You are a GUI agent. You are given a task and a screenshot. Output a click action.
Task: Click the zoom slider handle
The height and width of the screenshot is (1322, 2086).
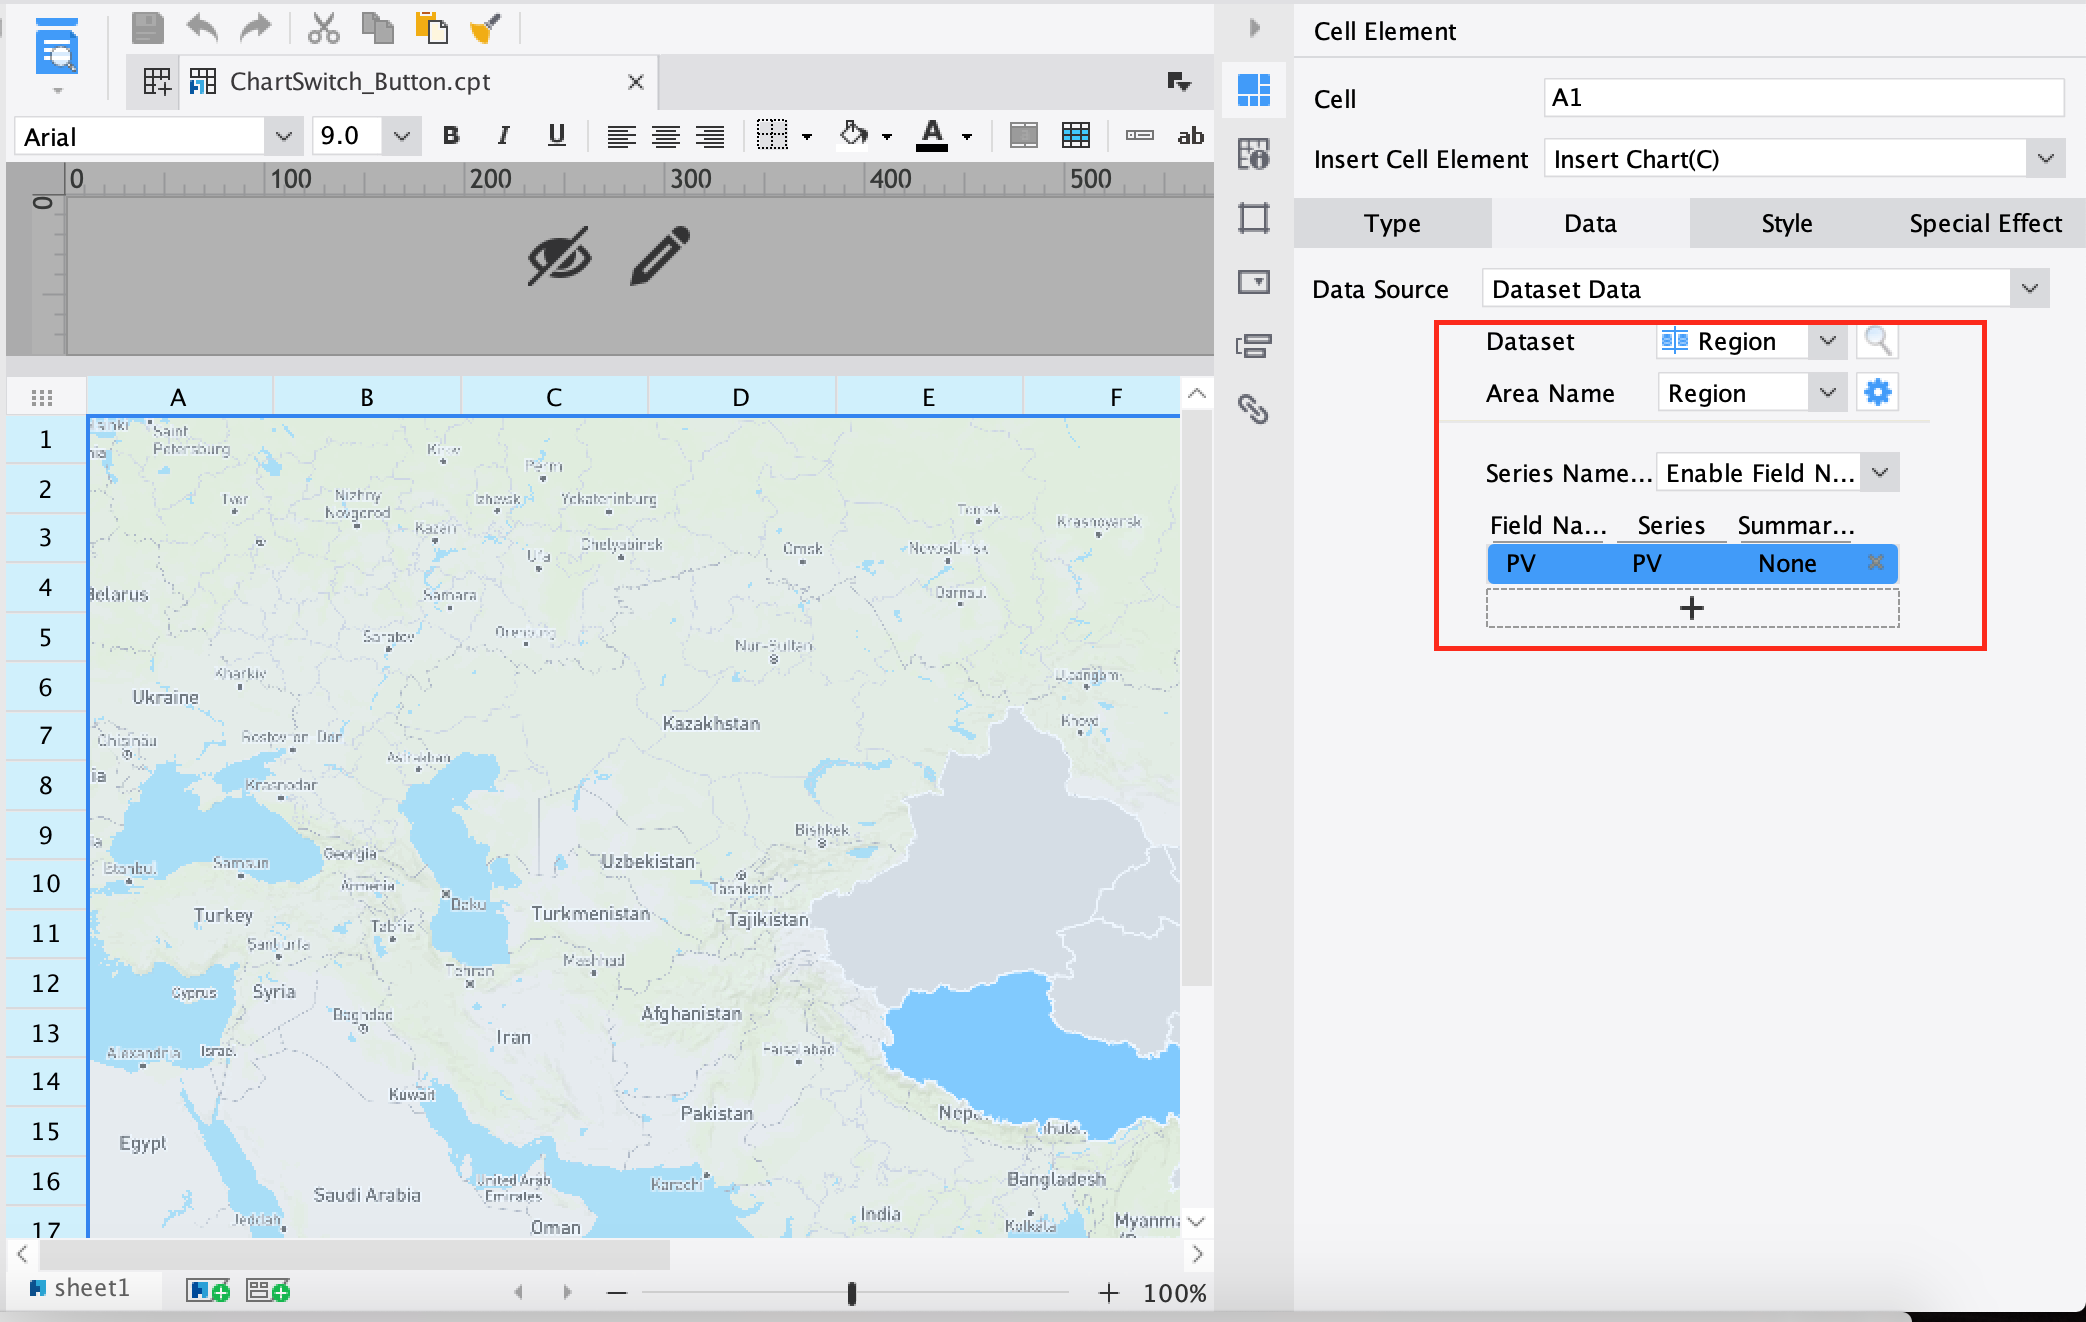pos(852,1293)
